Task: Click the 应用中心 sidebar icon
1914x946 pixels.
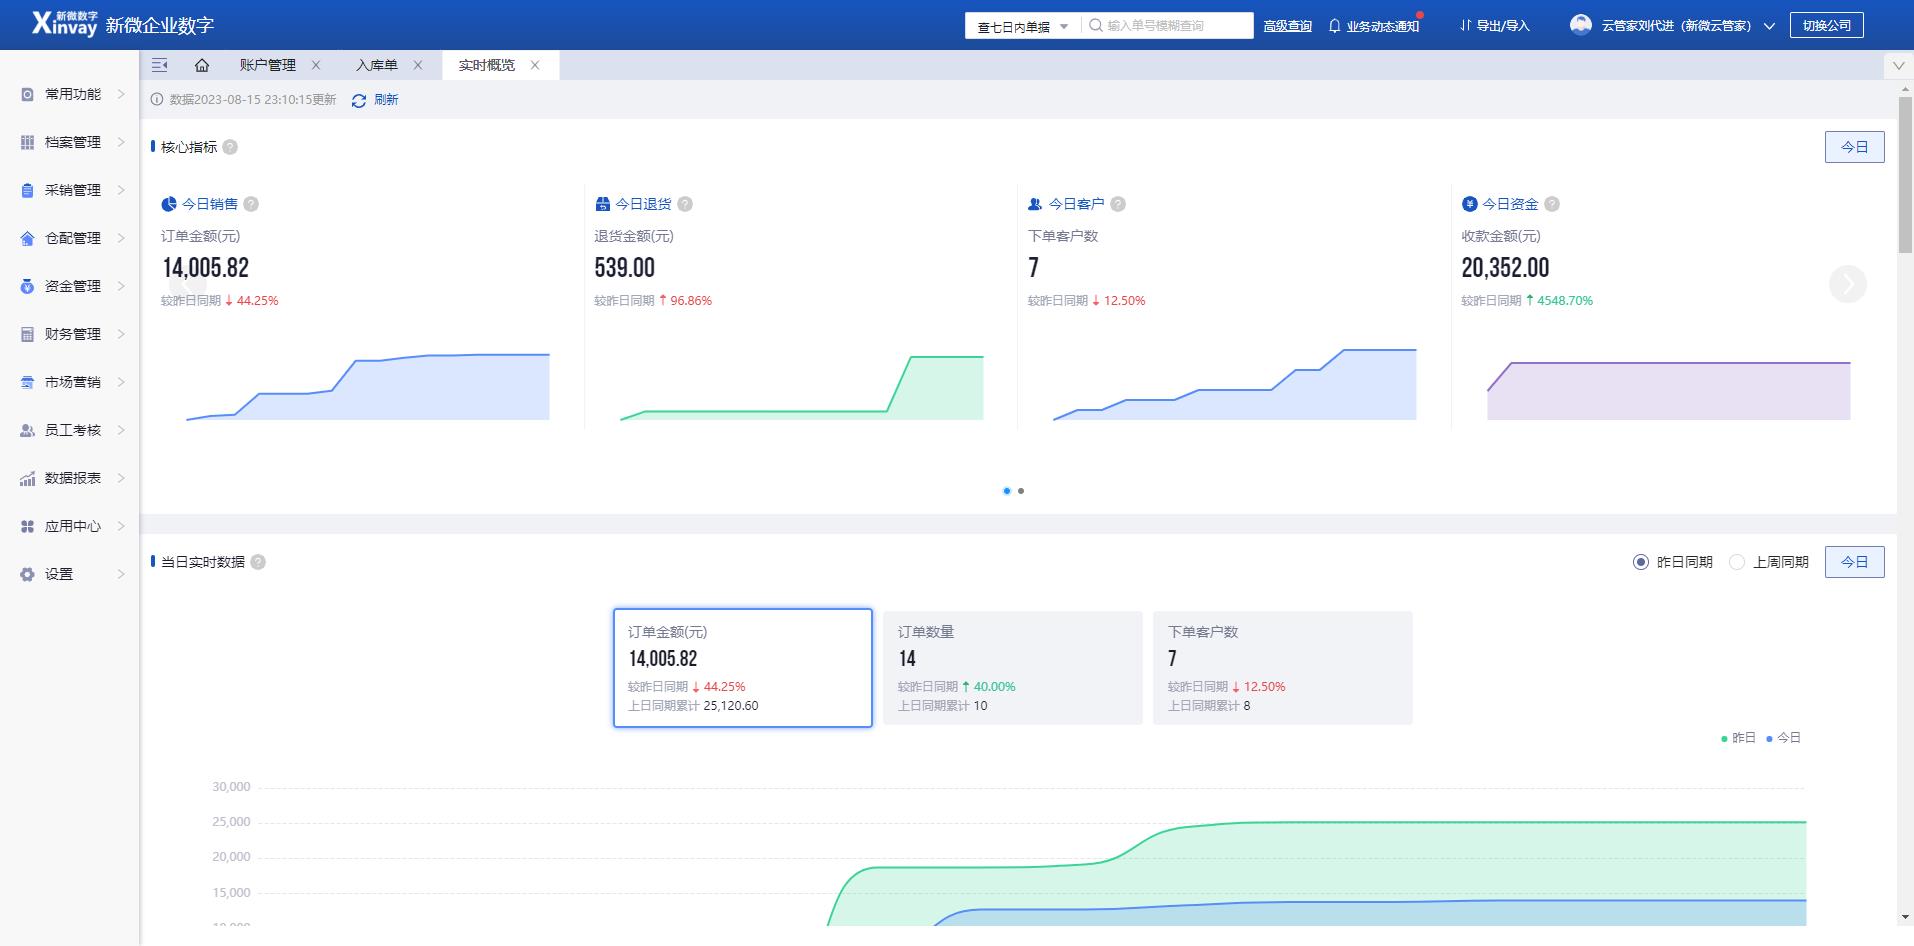Action: coord(27,526)
